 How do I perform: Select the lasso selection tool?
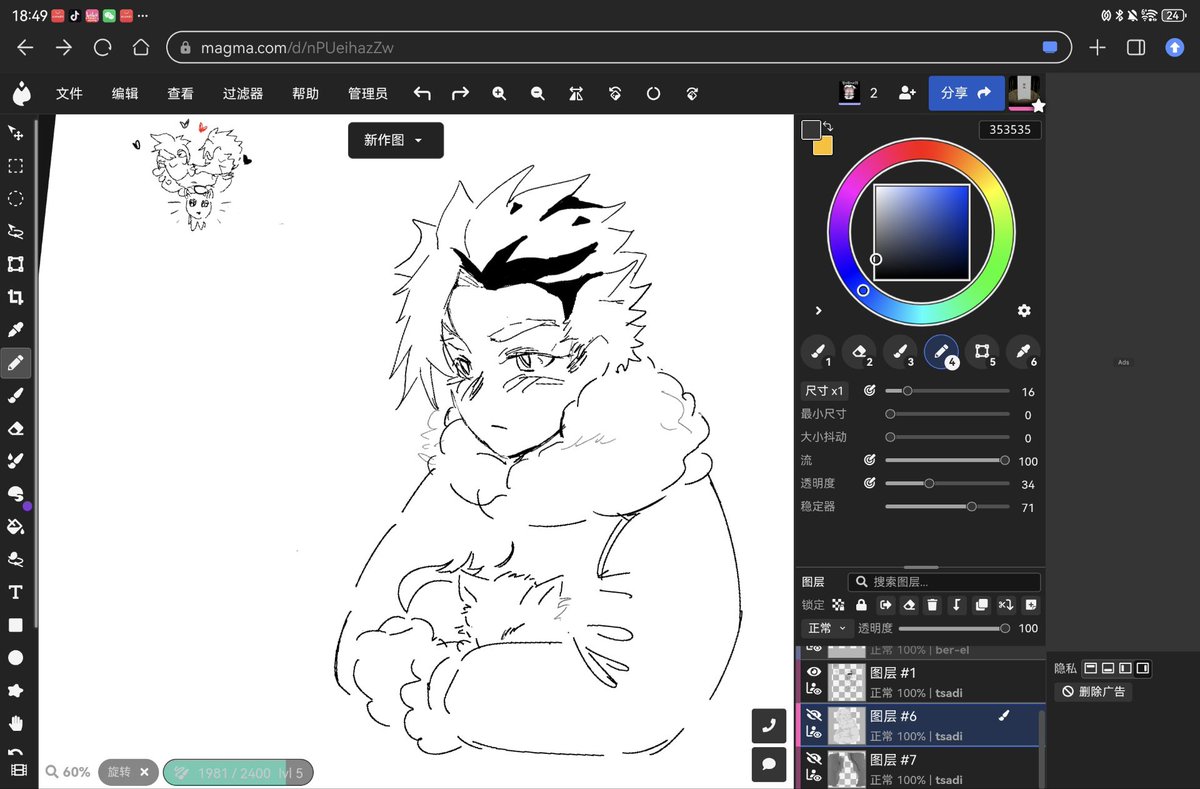click(x=16, y=231)
